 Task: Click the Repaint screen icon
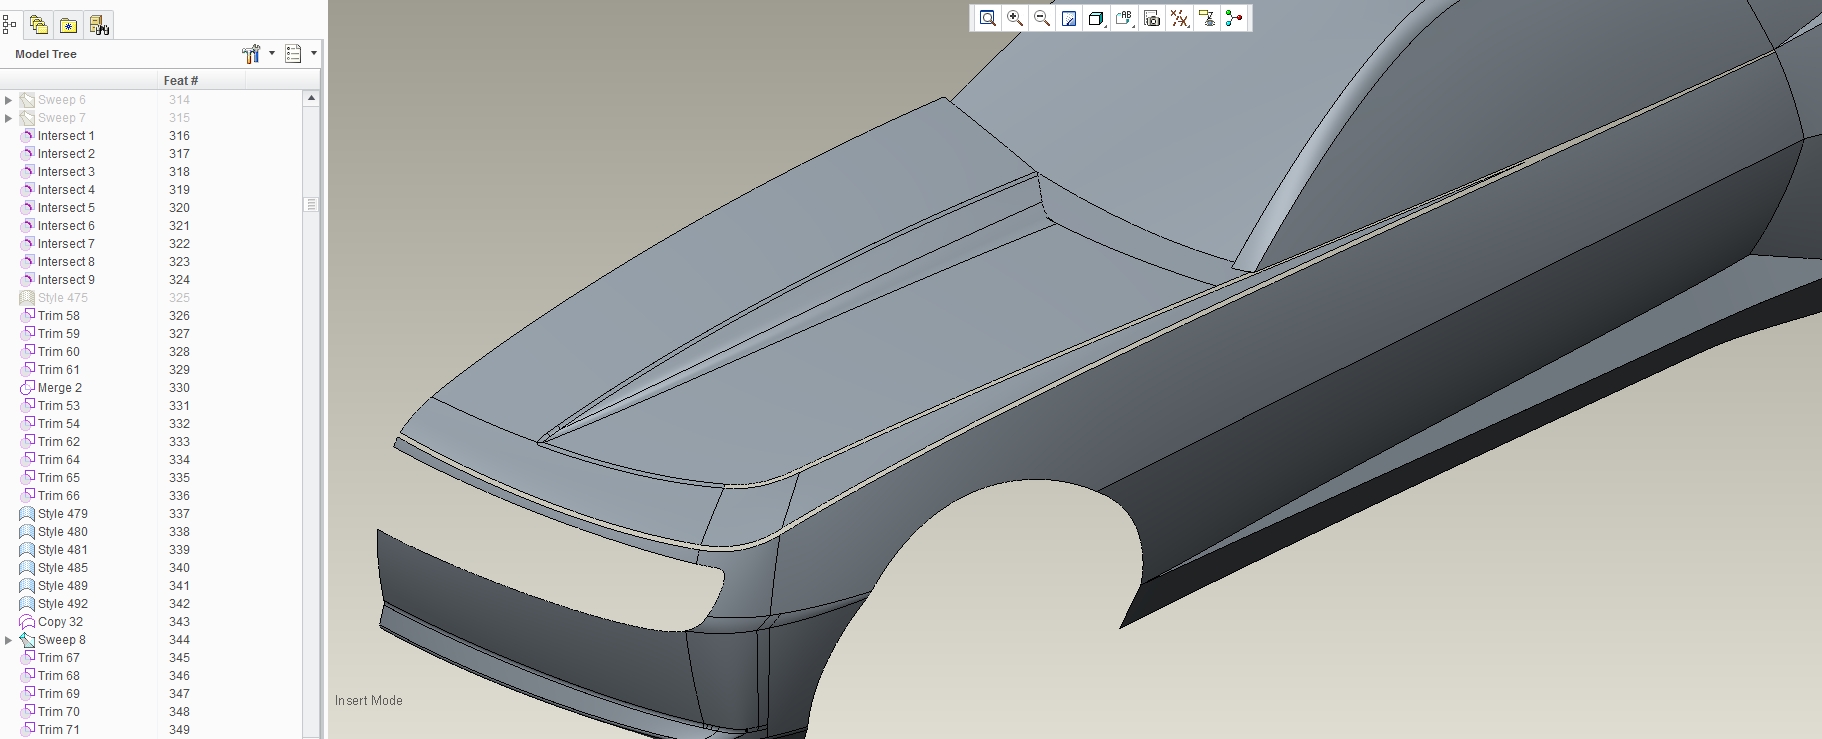(1069, 18)
